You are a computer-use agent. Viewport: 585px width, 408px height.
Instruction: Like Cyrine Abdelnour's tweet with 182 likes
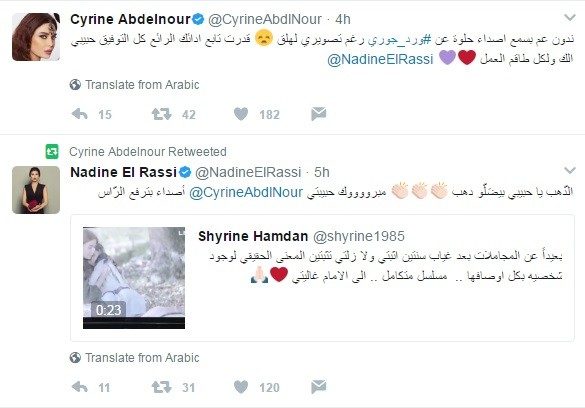[x=241, y=114]
